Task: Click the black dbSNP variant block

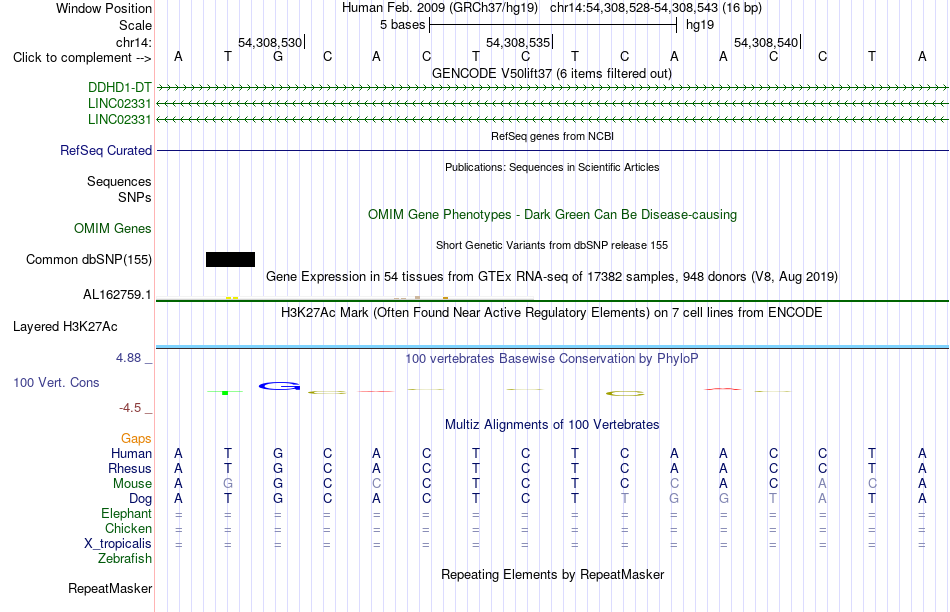Action: (x=230, y=259)
